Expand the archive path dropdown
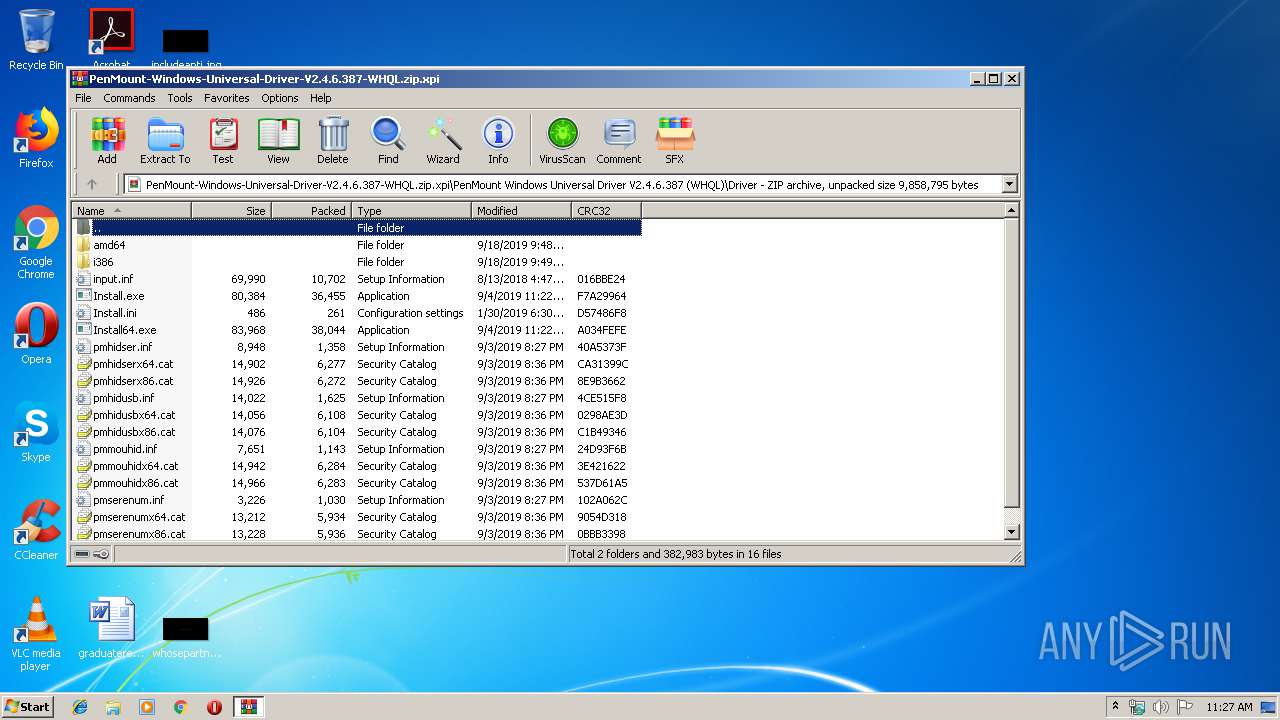 (1009, 184)
